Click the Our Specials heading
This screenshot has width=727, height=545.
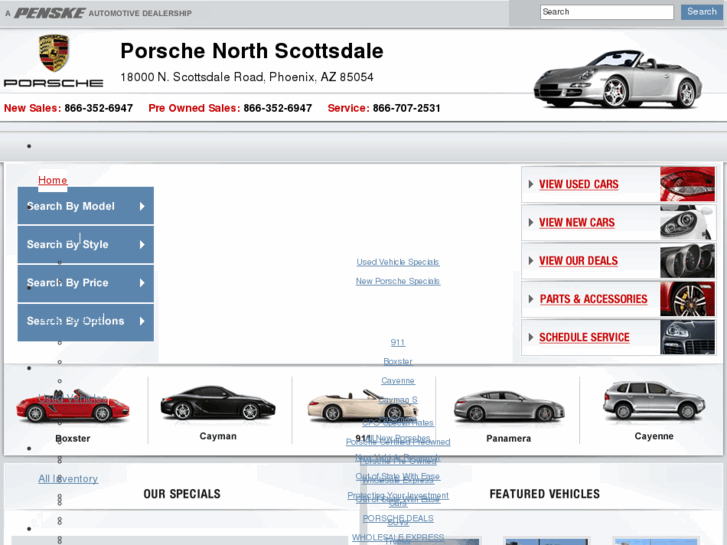pos(182,494)
